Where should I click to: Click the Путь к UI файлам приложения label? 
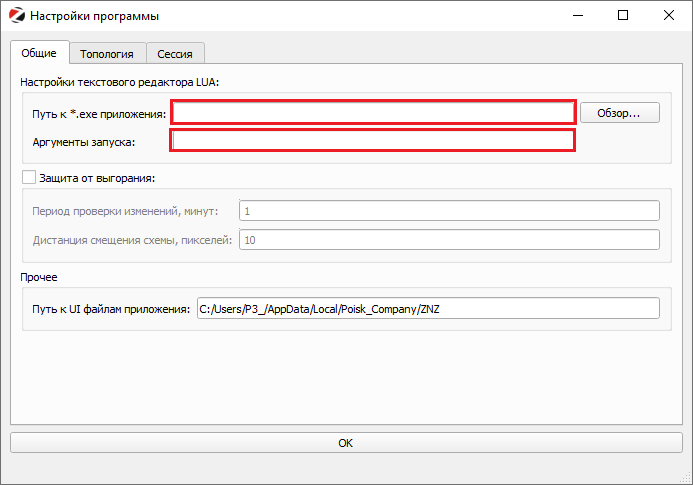(111, 309)
